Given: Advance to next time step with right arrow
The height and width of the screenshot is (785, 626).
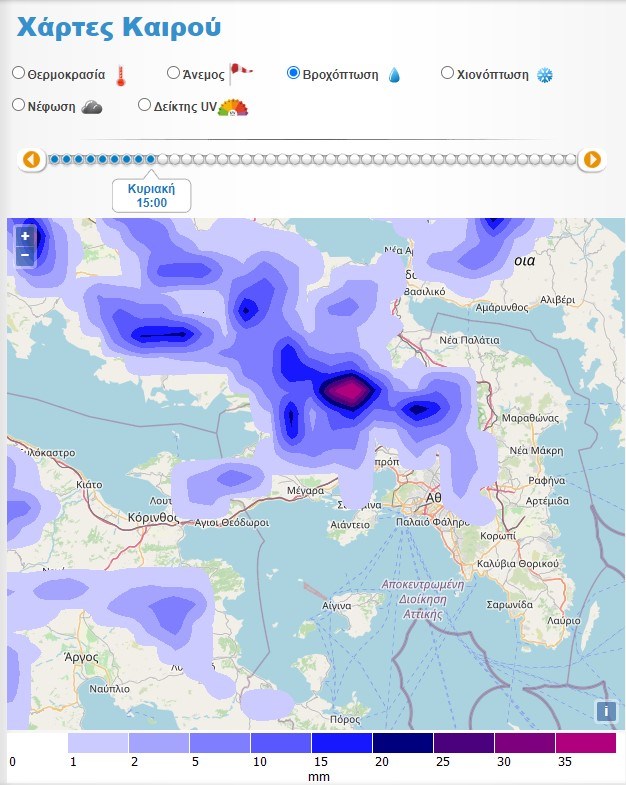Looking at the screenshot, I should pos(592,159).
